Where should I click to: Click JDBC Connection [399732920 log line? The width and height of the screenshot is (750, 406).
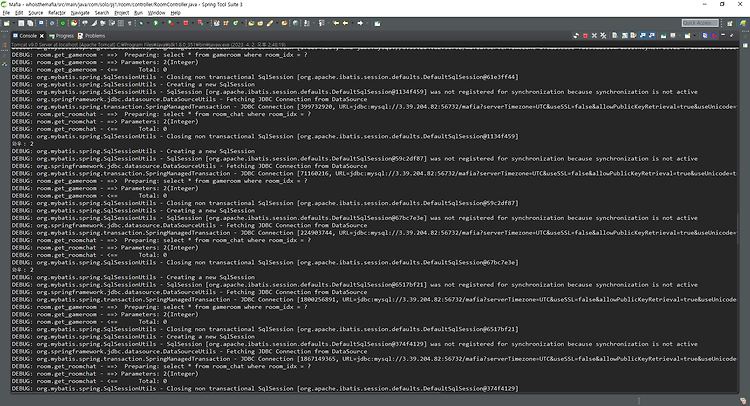[374, 106]
